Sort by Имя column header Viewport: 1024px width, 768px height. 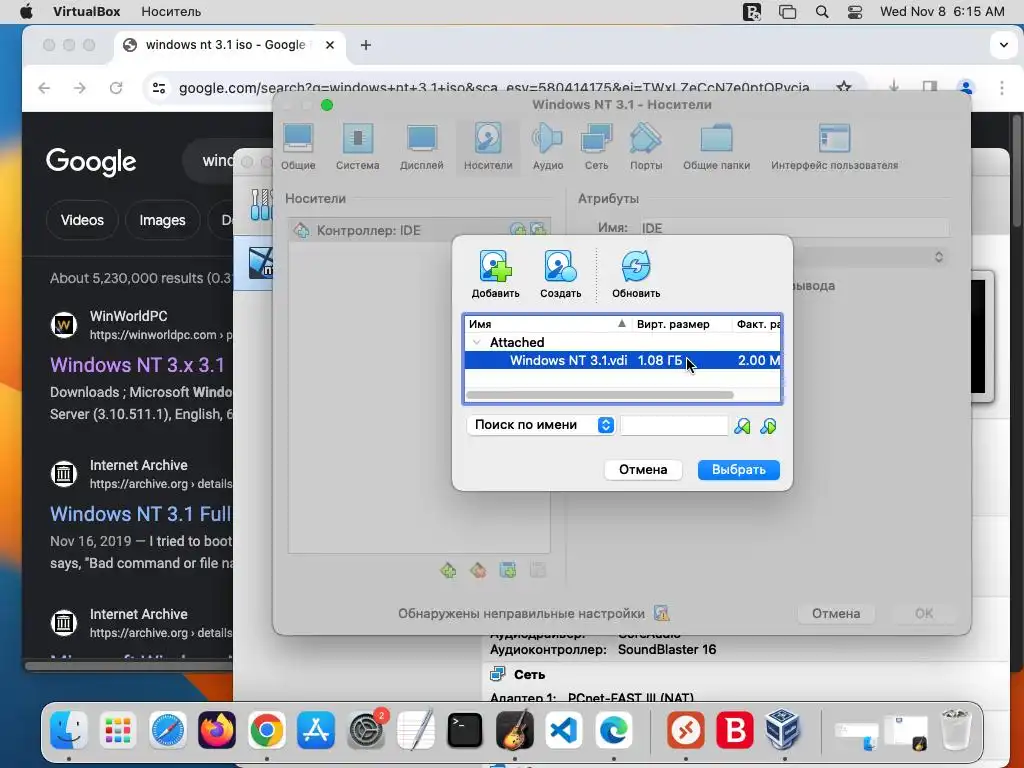[x=547, y=324]
